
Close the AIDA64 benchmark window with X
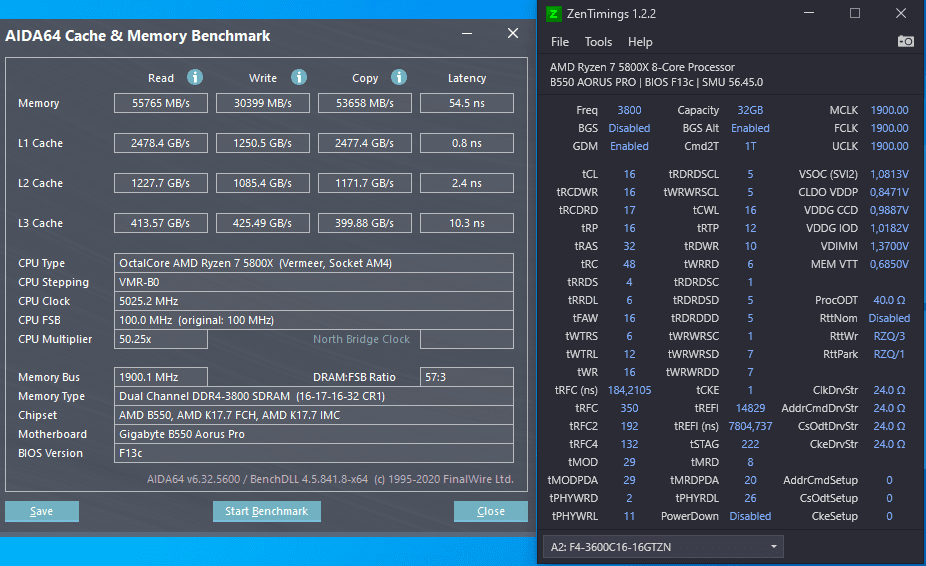513,34
